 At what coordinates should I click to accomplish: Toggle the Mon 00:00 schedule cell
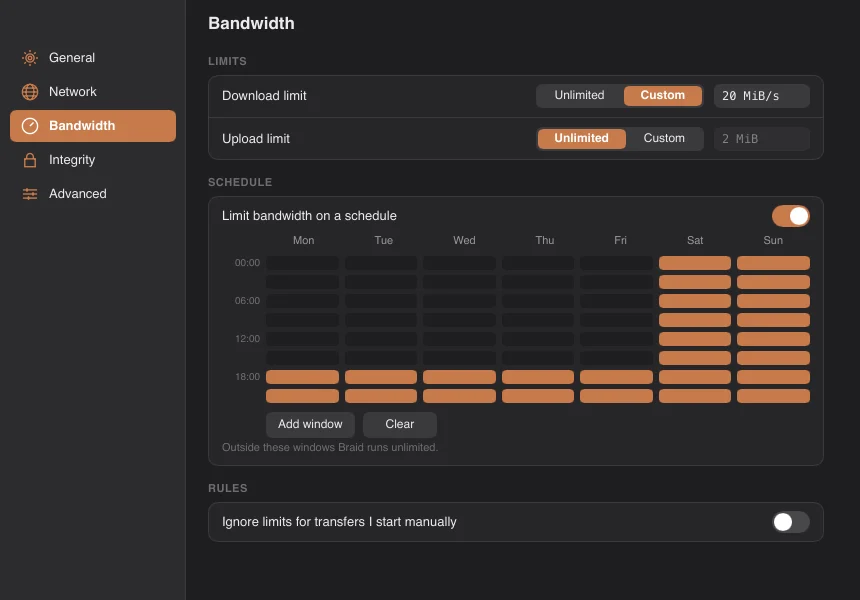pos(302,263)
